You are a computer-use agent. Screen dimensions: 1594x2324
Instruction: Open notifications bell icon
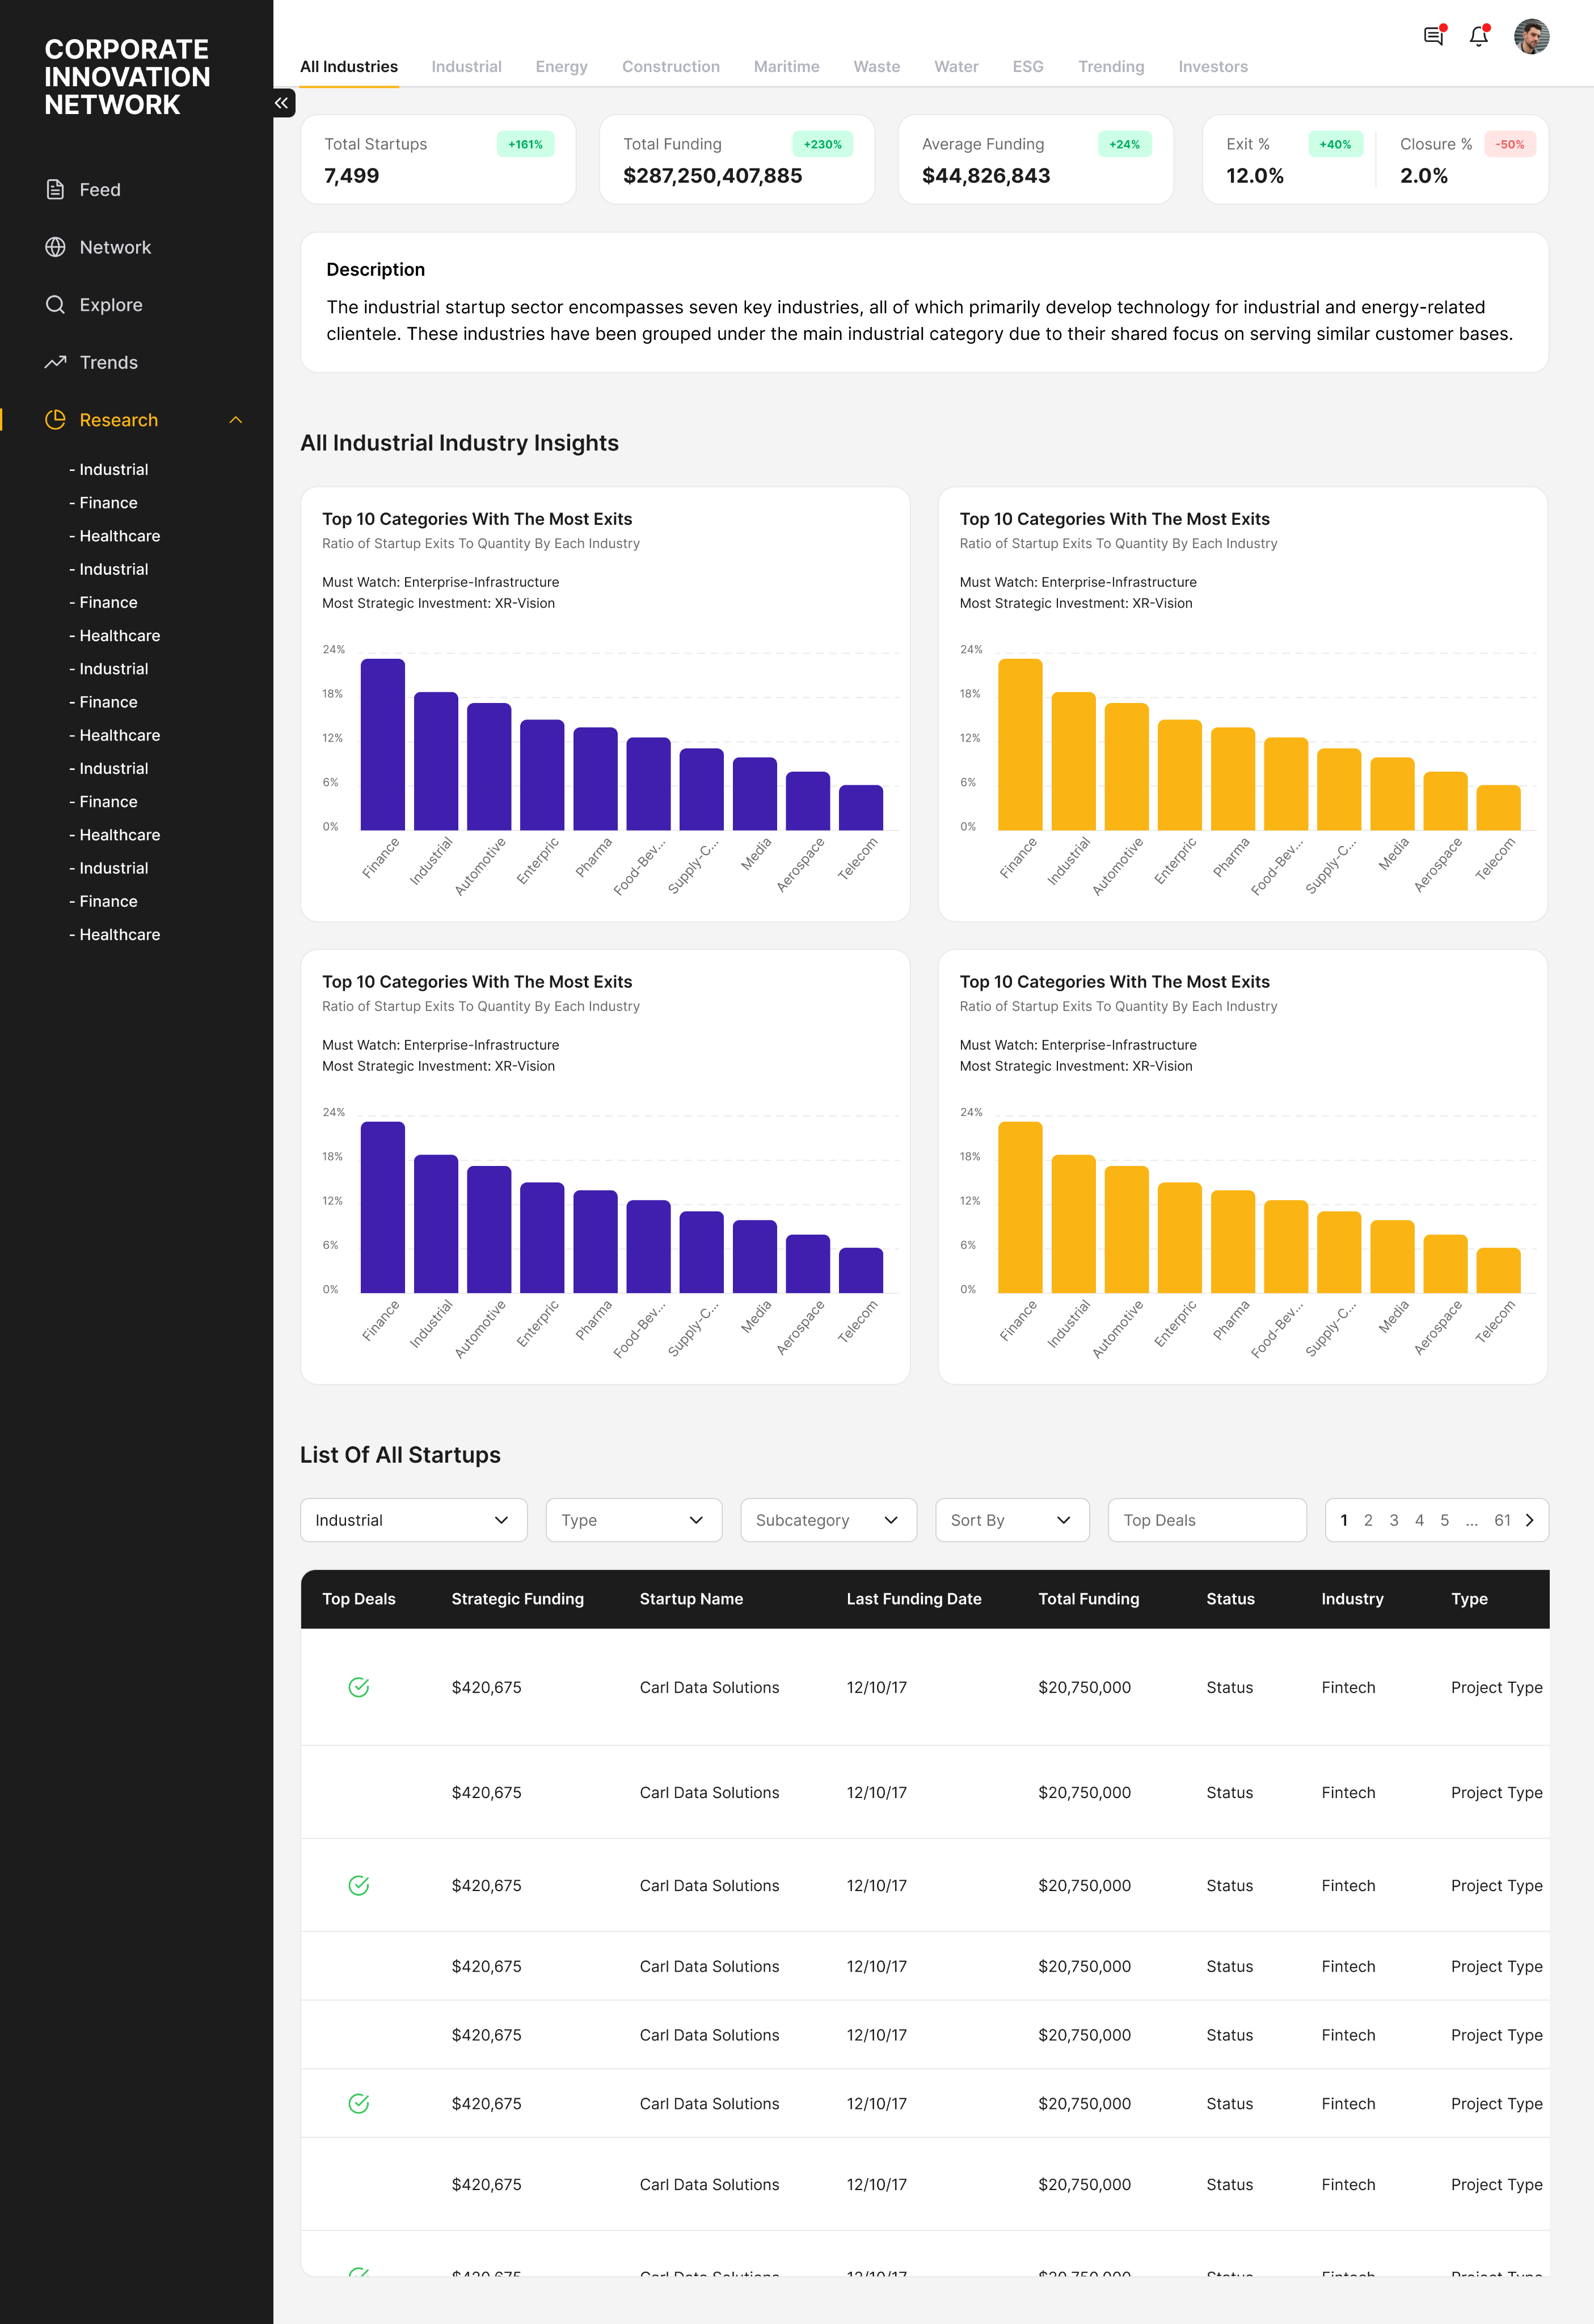(1478, 36)
